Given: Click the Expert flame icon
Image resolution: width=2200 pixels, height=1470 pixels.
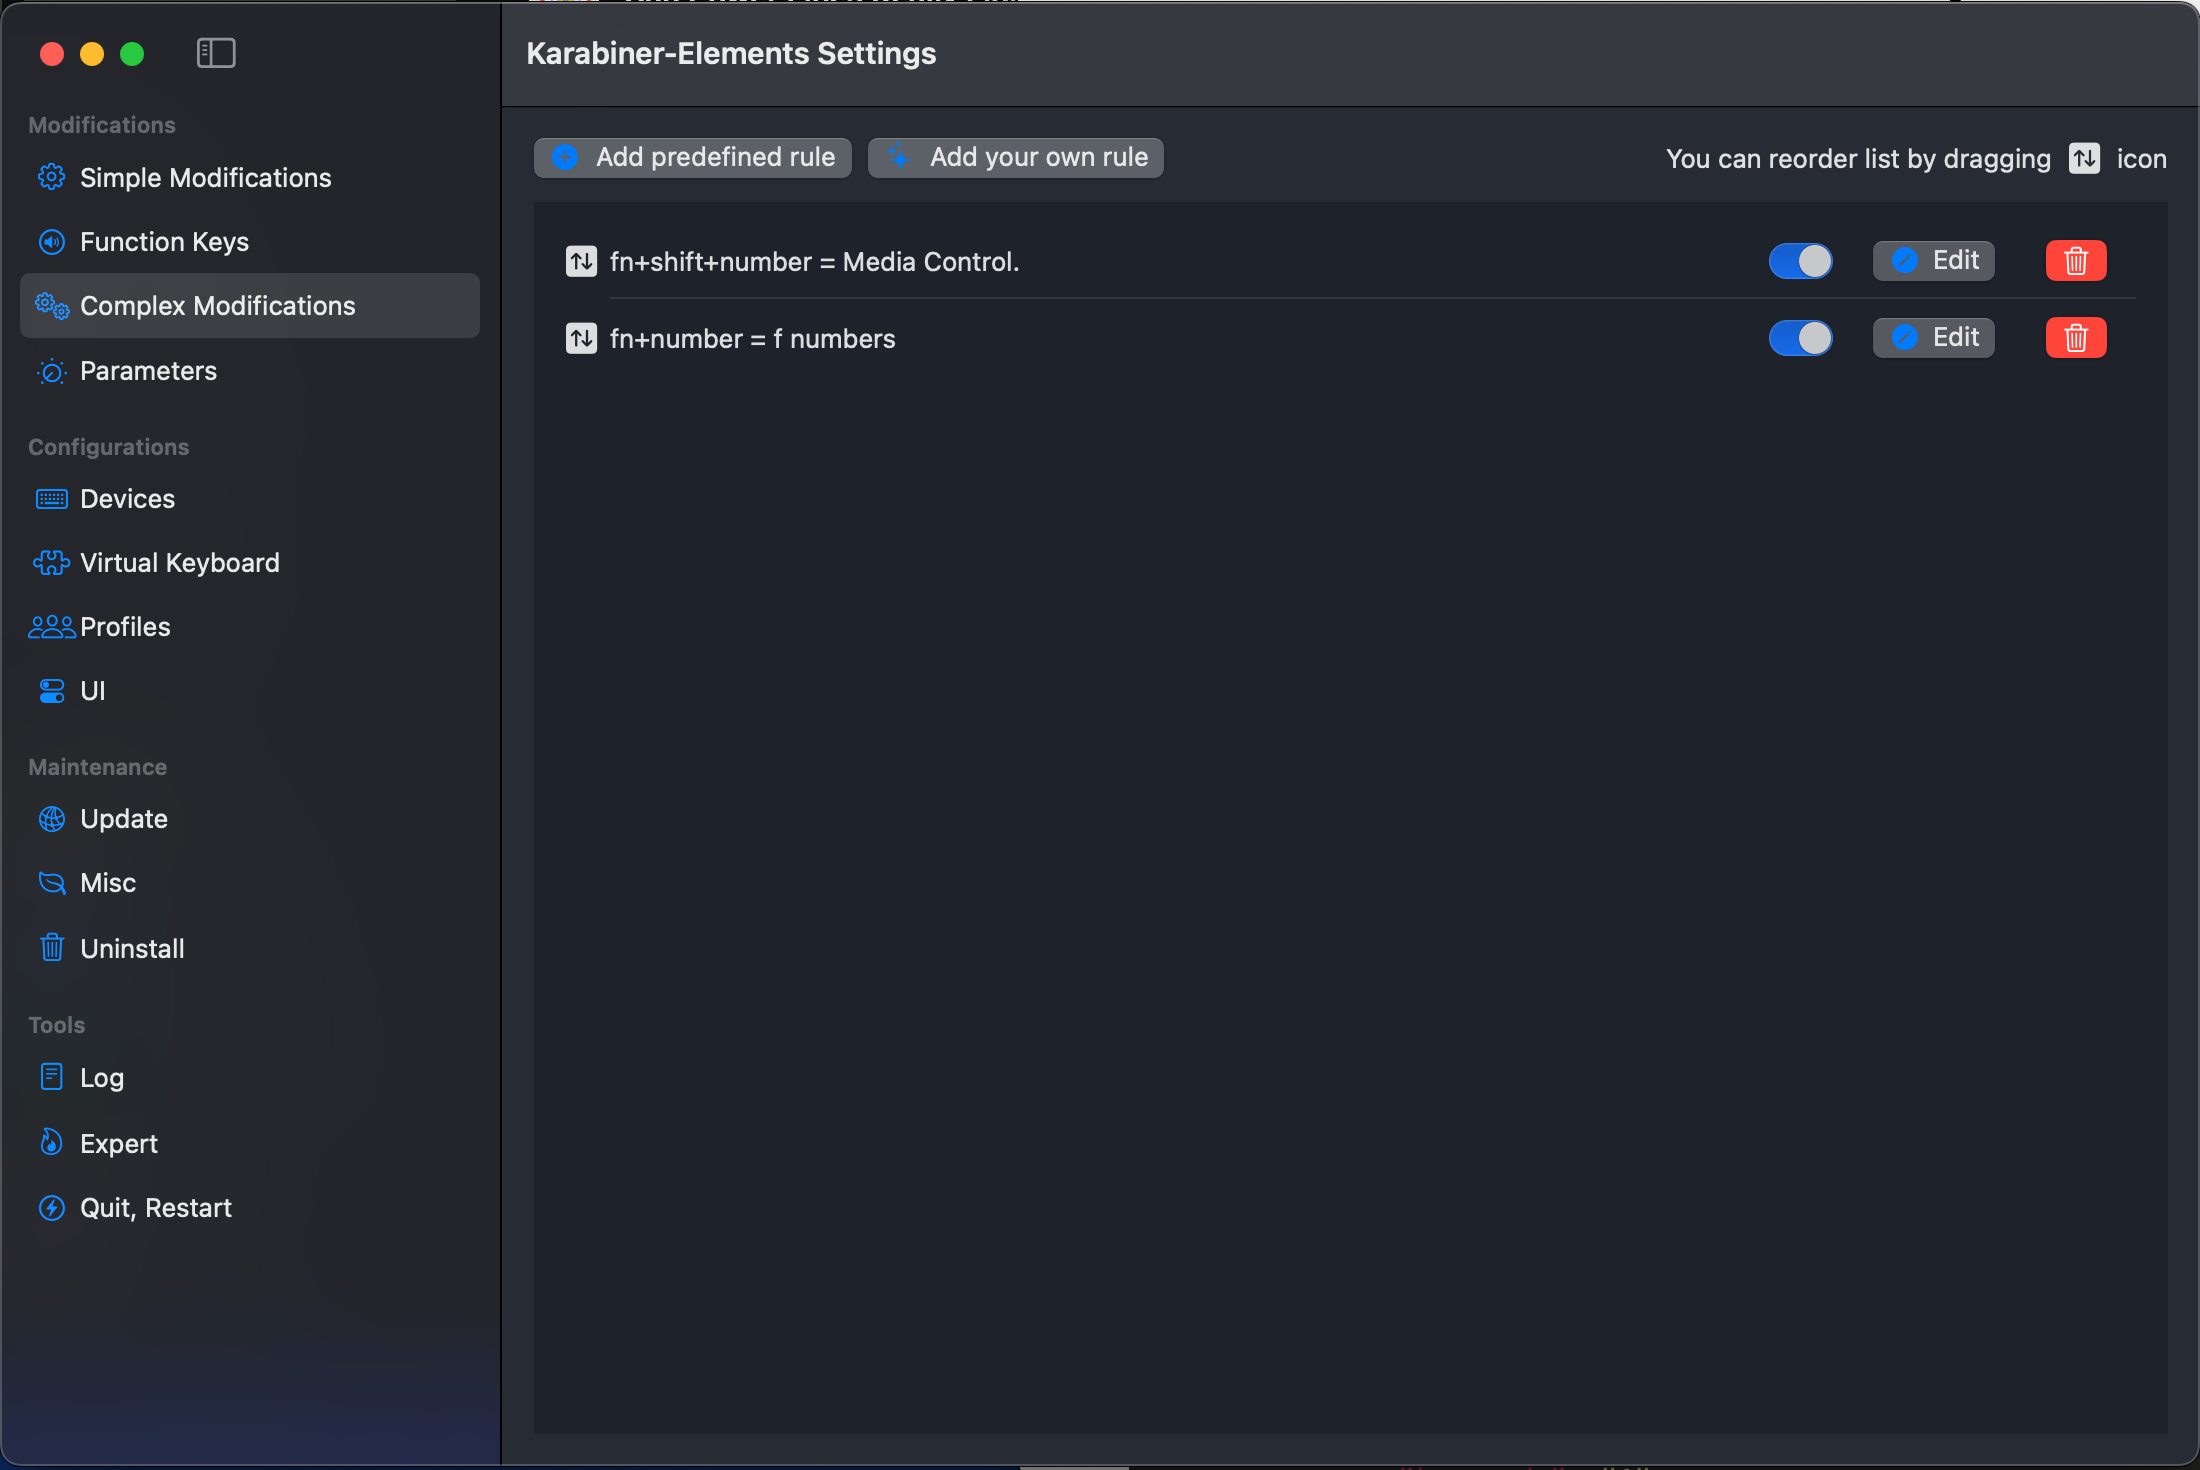Looking at the screenshot, I should (52, 1142).
